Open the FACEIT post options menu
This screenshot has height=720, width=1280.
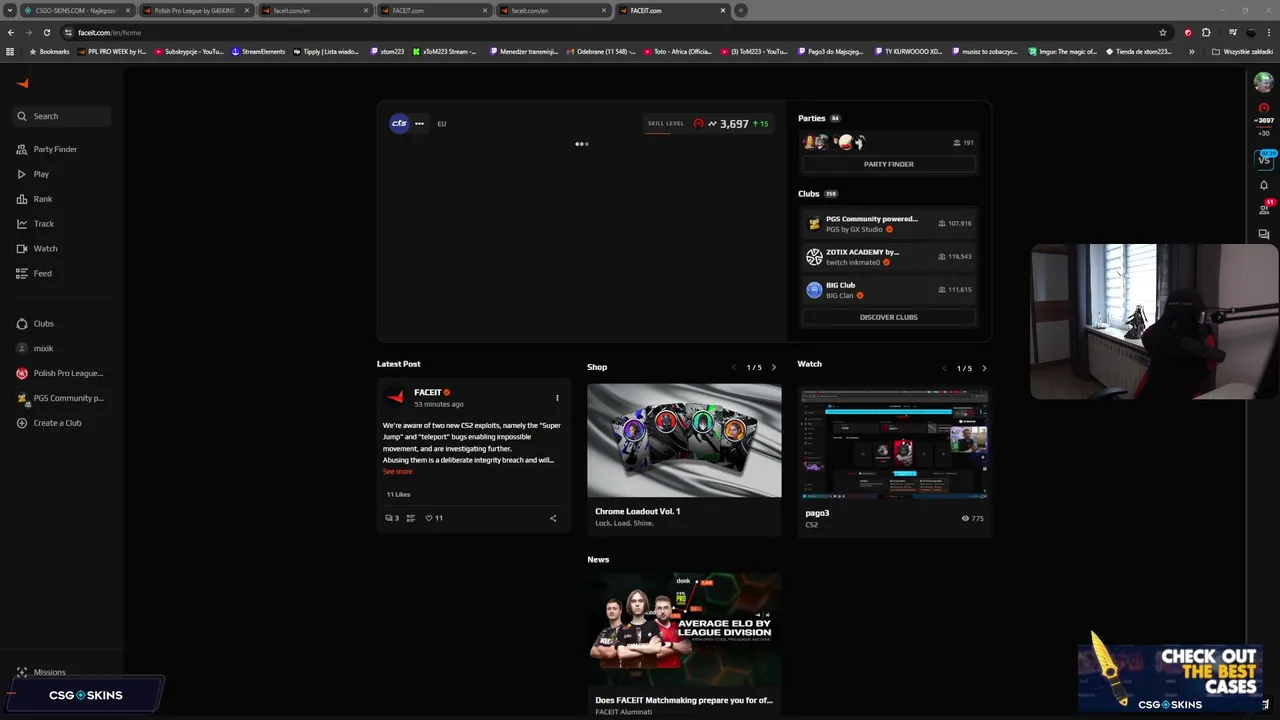click(x=557, y=398)
